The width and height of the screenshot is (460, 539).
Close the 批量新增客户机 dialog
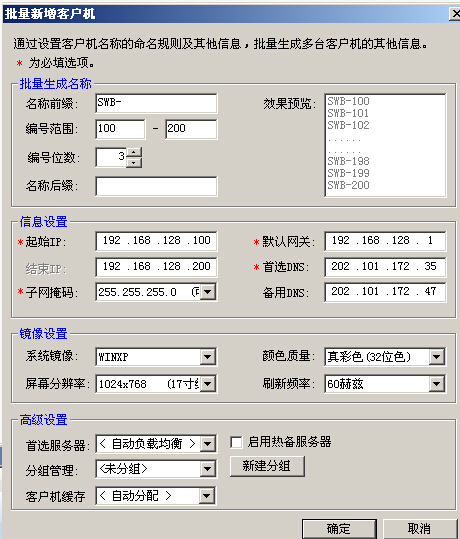tap(455, 14)
